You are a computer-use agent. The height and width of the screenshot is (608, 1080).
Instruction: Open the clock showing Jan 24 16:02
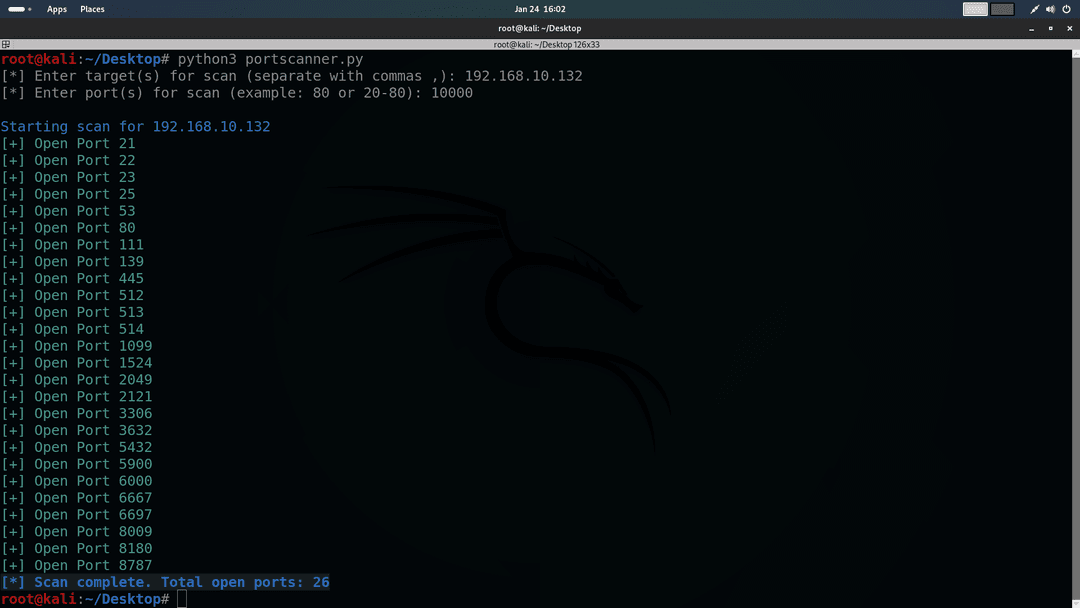[540, 9]
